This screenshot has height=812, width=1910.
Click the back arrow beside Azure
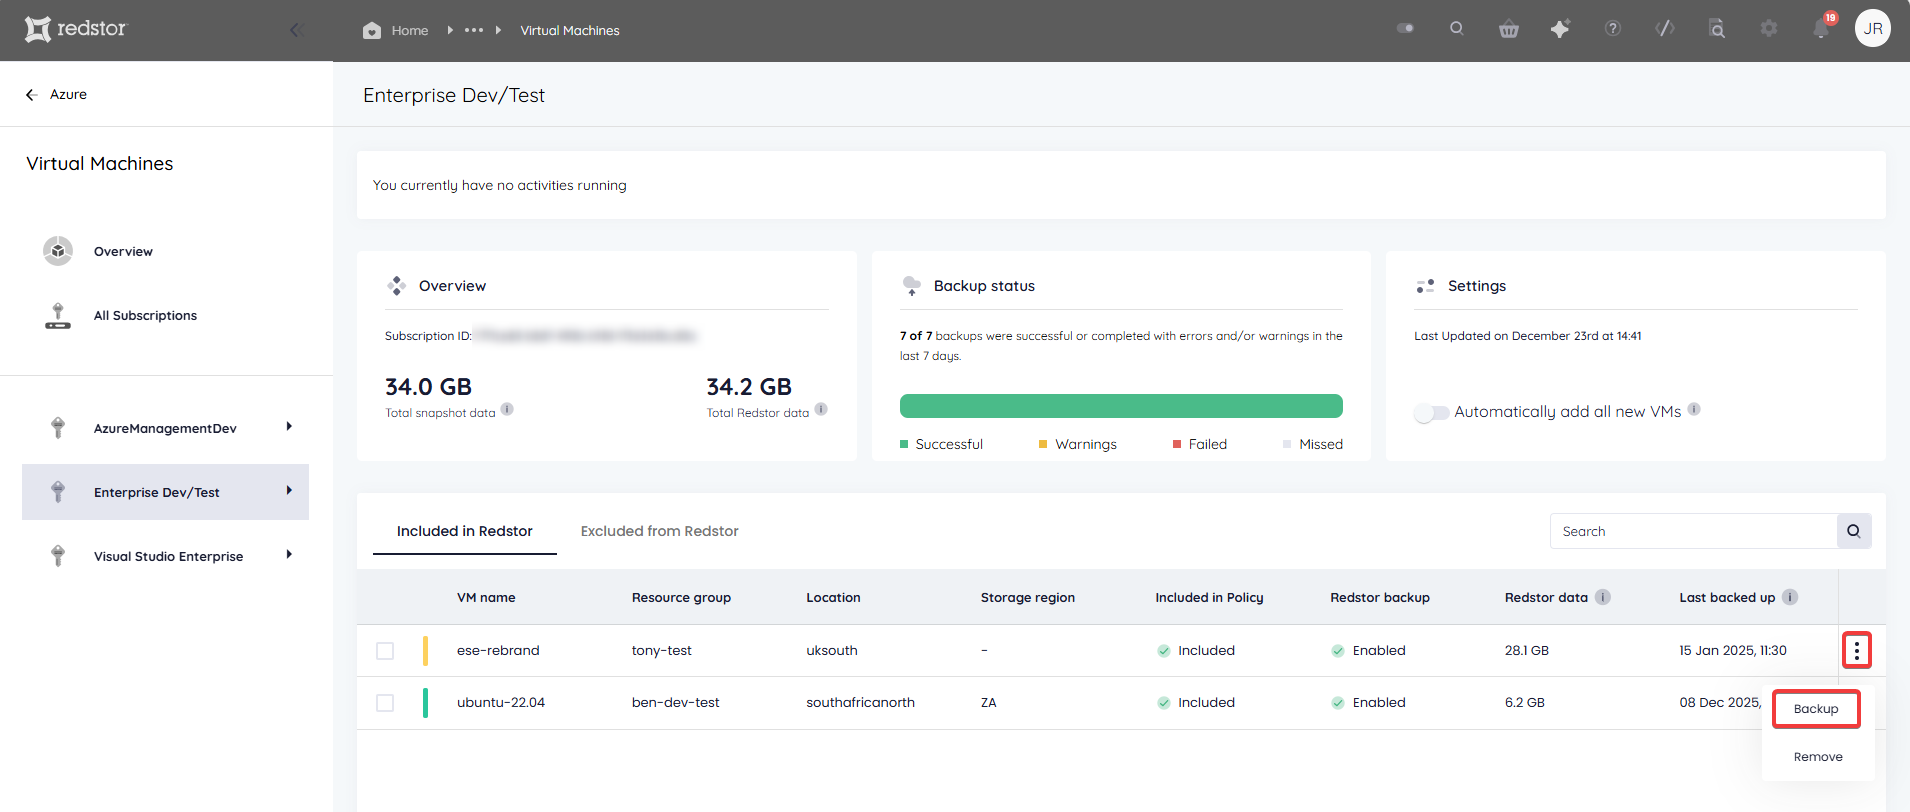(x=32, y=94)
